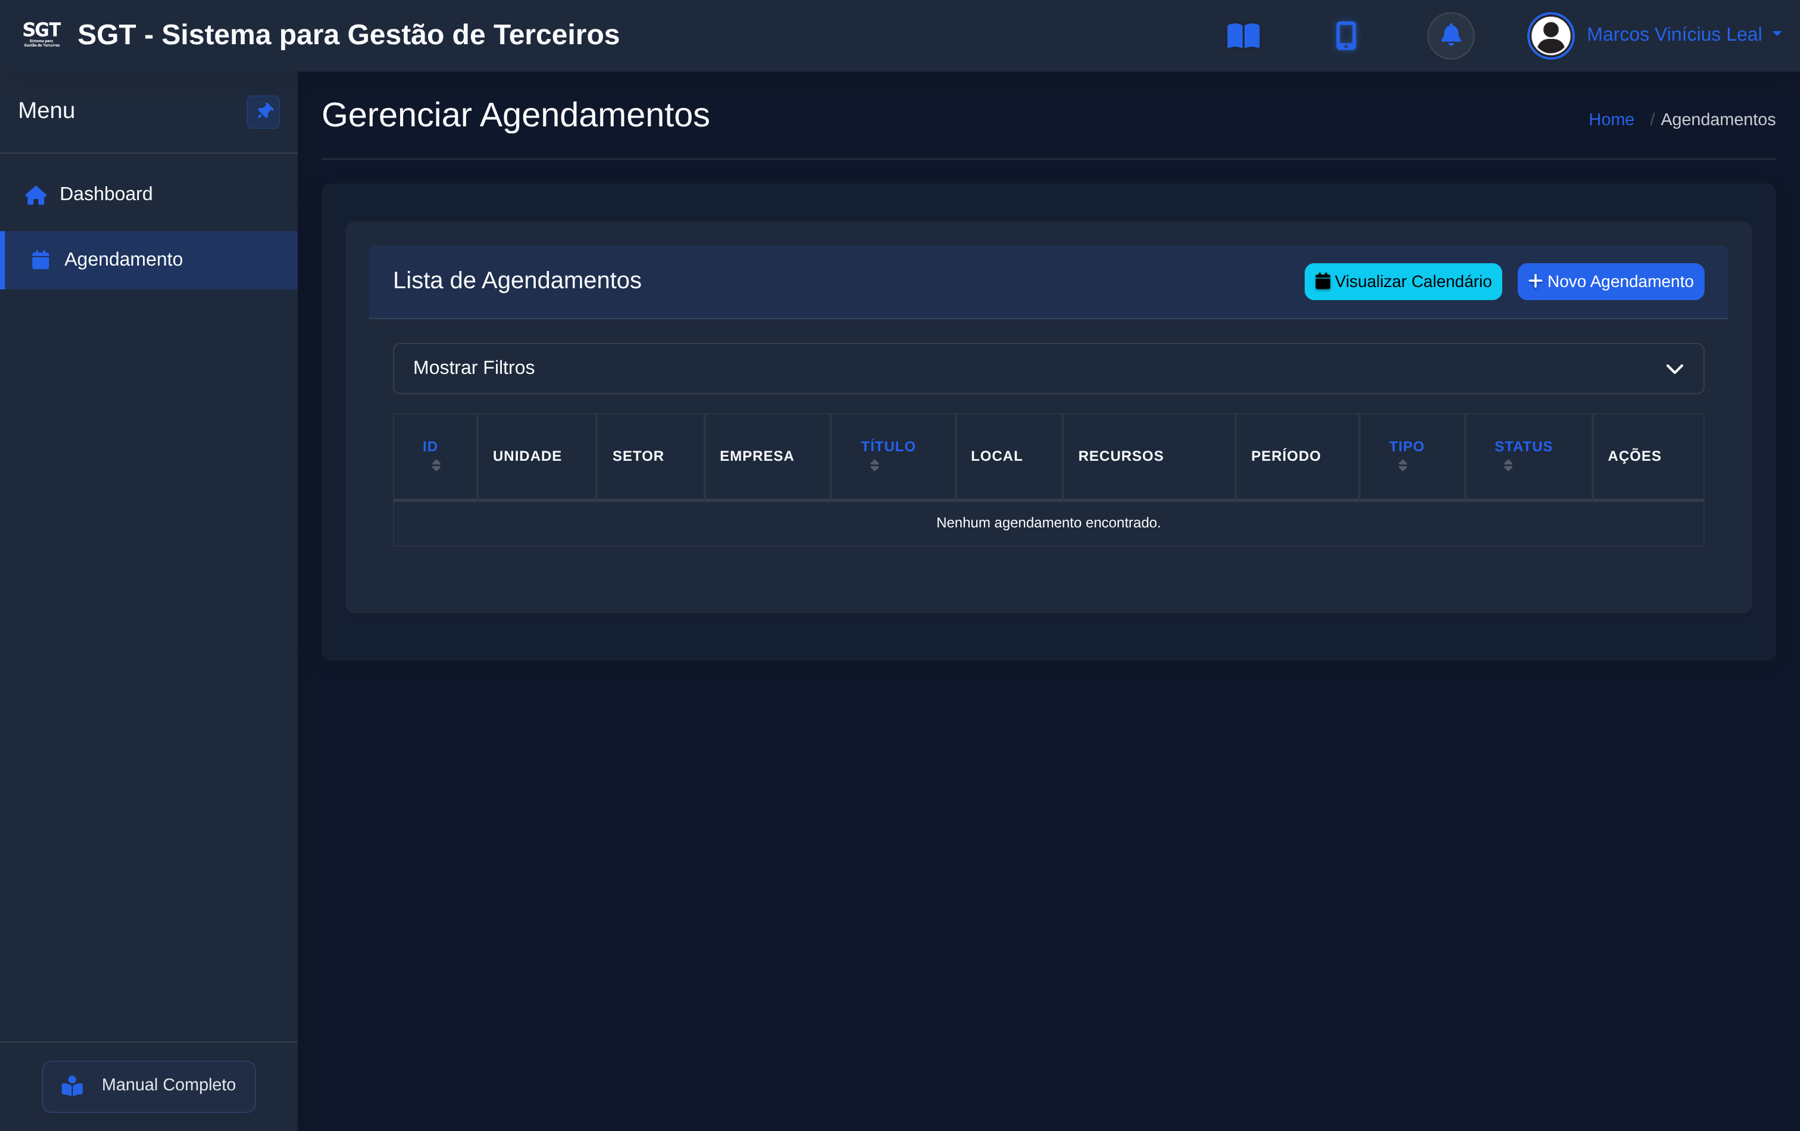Viewport: 1800px width, 1131px height.
Task: Click the Lista de Agendamentos heading
Action: pyautogui.click(x=517, y=281)
